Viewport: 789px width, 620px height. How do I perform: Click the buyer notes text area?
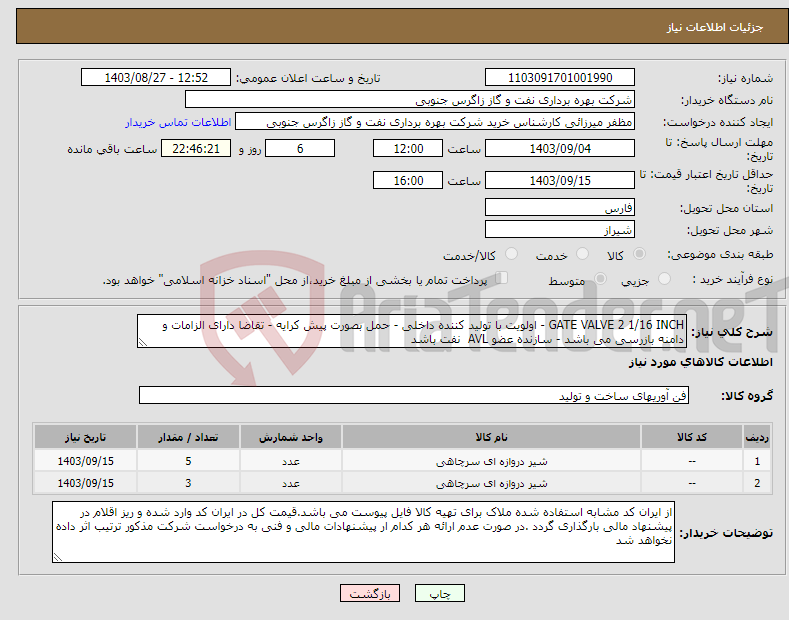click(x=363, y=532)
